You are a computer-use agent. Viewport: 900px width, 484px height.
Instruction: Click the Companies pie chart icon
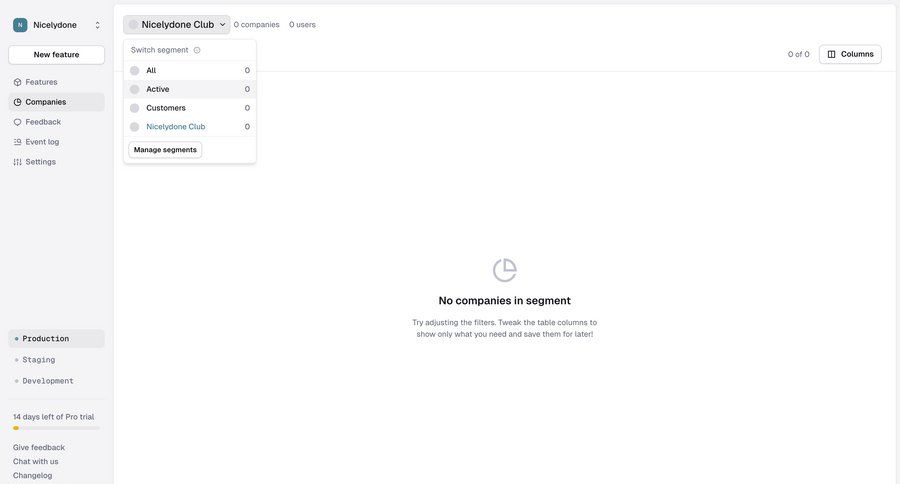point(17,102)
